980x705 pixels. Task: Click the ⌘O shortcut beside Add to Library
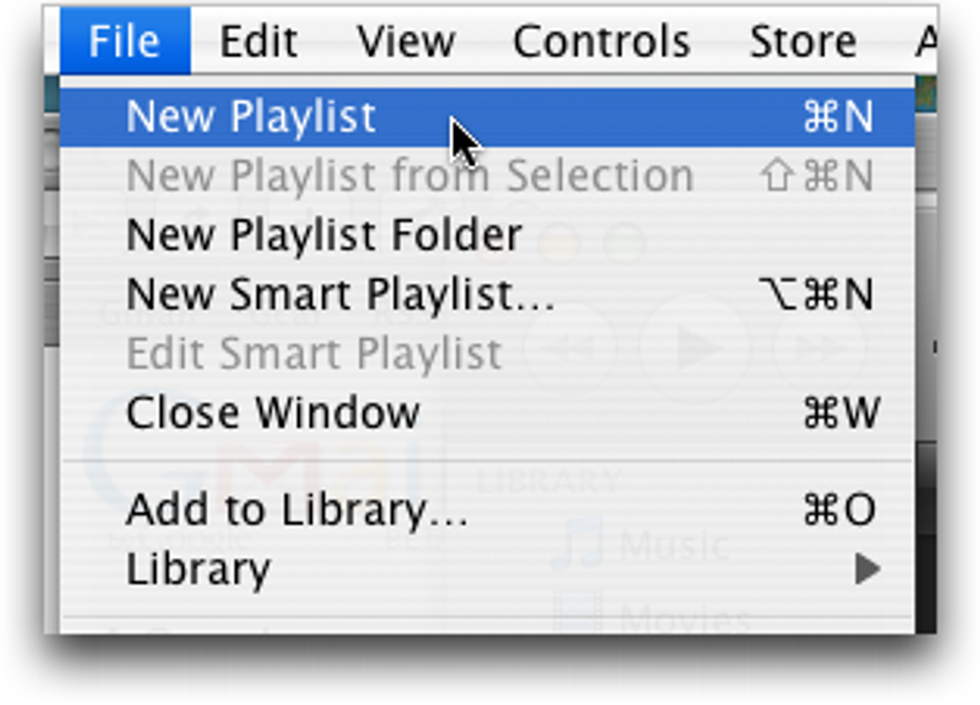tap(839, 510)
